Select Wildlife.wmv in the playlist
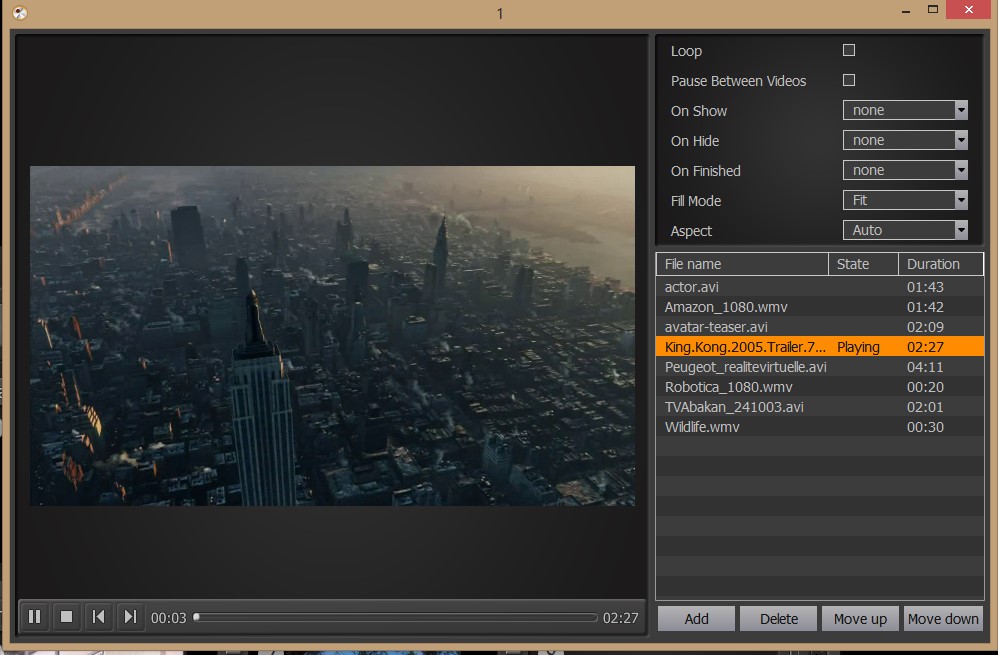 point(820,427)
